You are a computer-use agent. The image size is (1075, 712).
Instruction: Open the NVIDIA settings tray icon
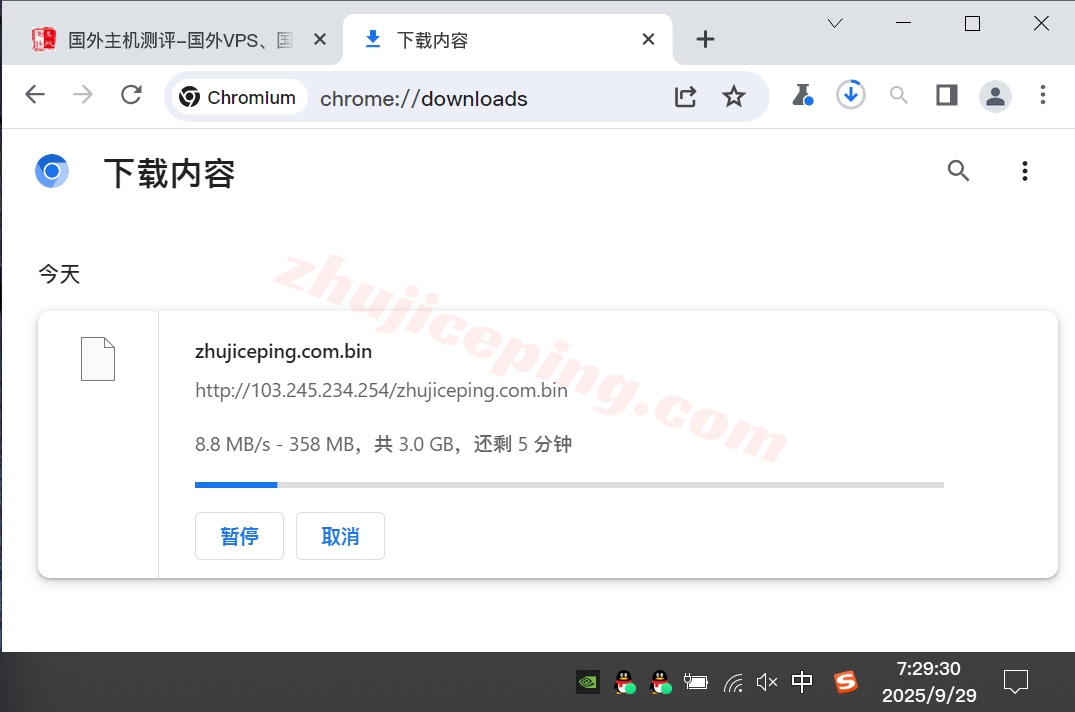[588, 682]
